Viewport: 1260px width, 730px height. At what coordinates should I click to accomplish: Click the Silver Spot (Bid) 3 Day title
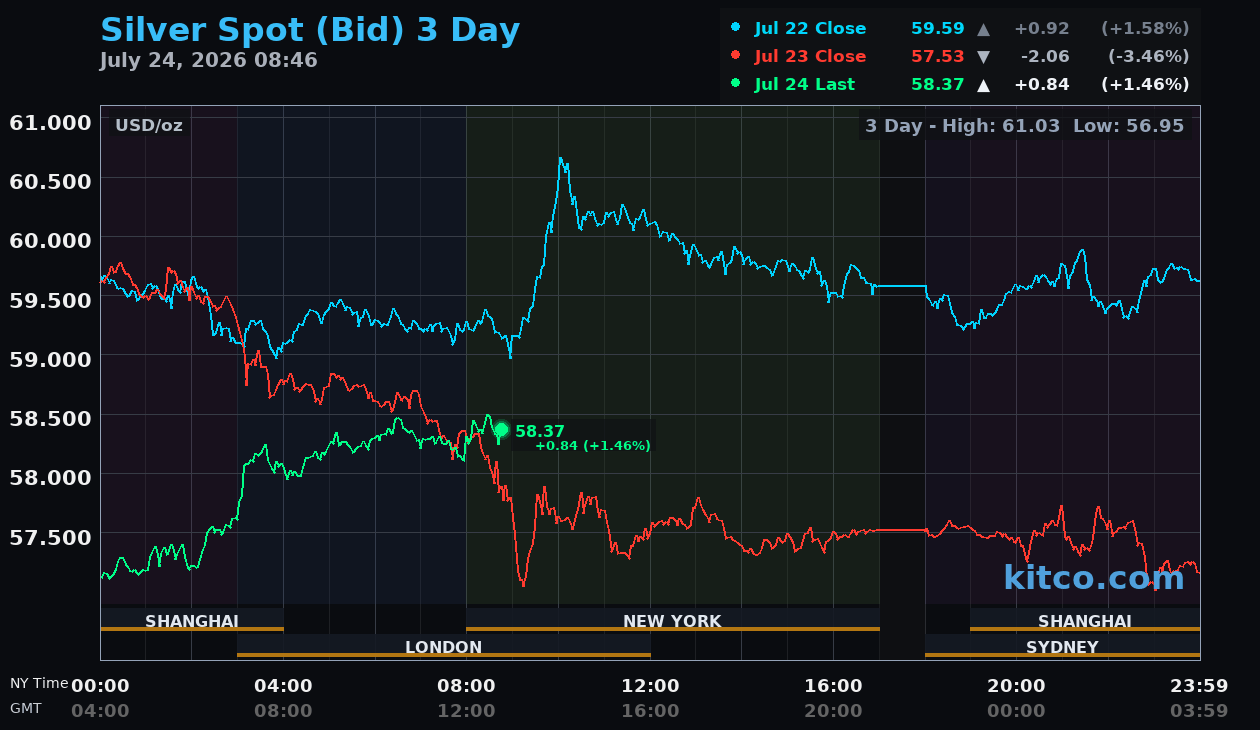(310, 30)
